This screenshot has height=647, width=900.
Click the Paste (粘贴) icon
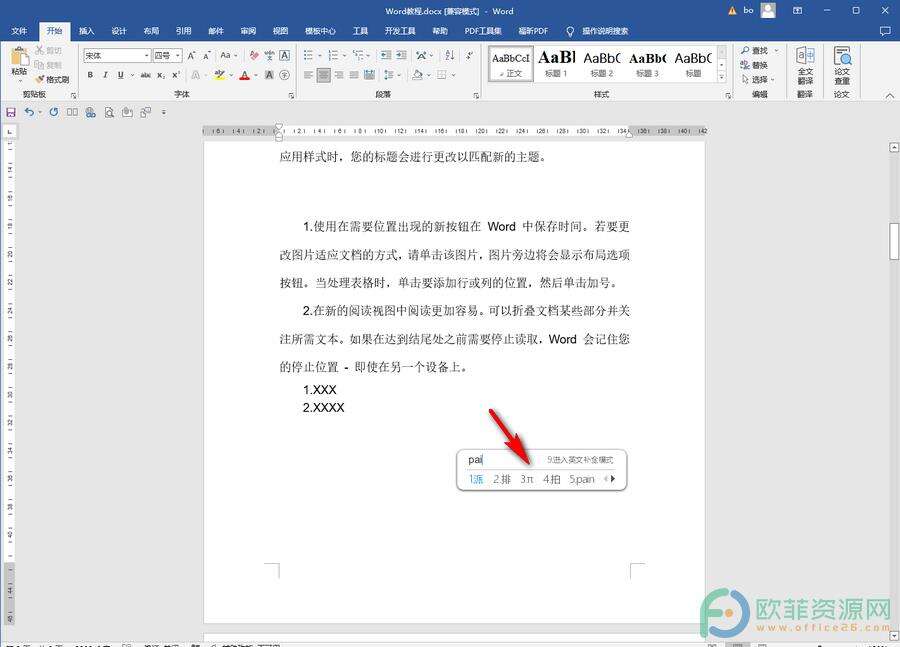tap(19, 57)
